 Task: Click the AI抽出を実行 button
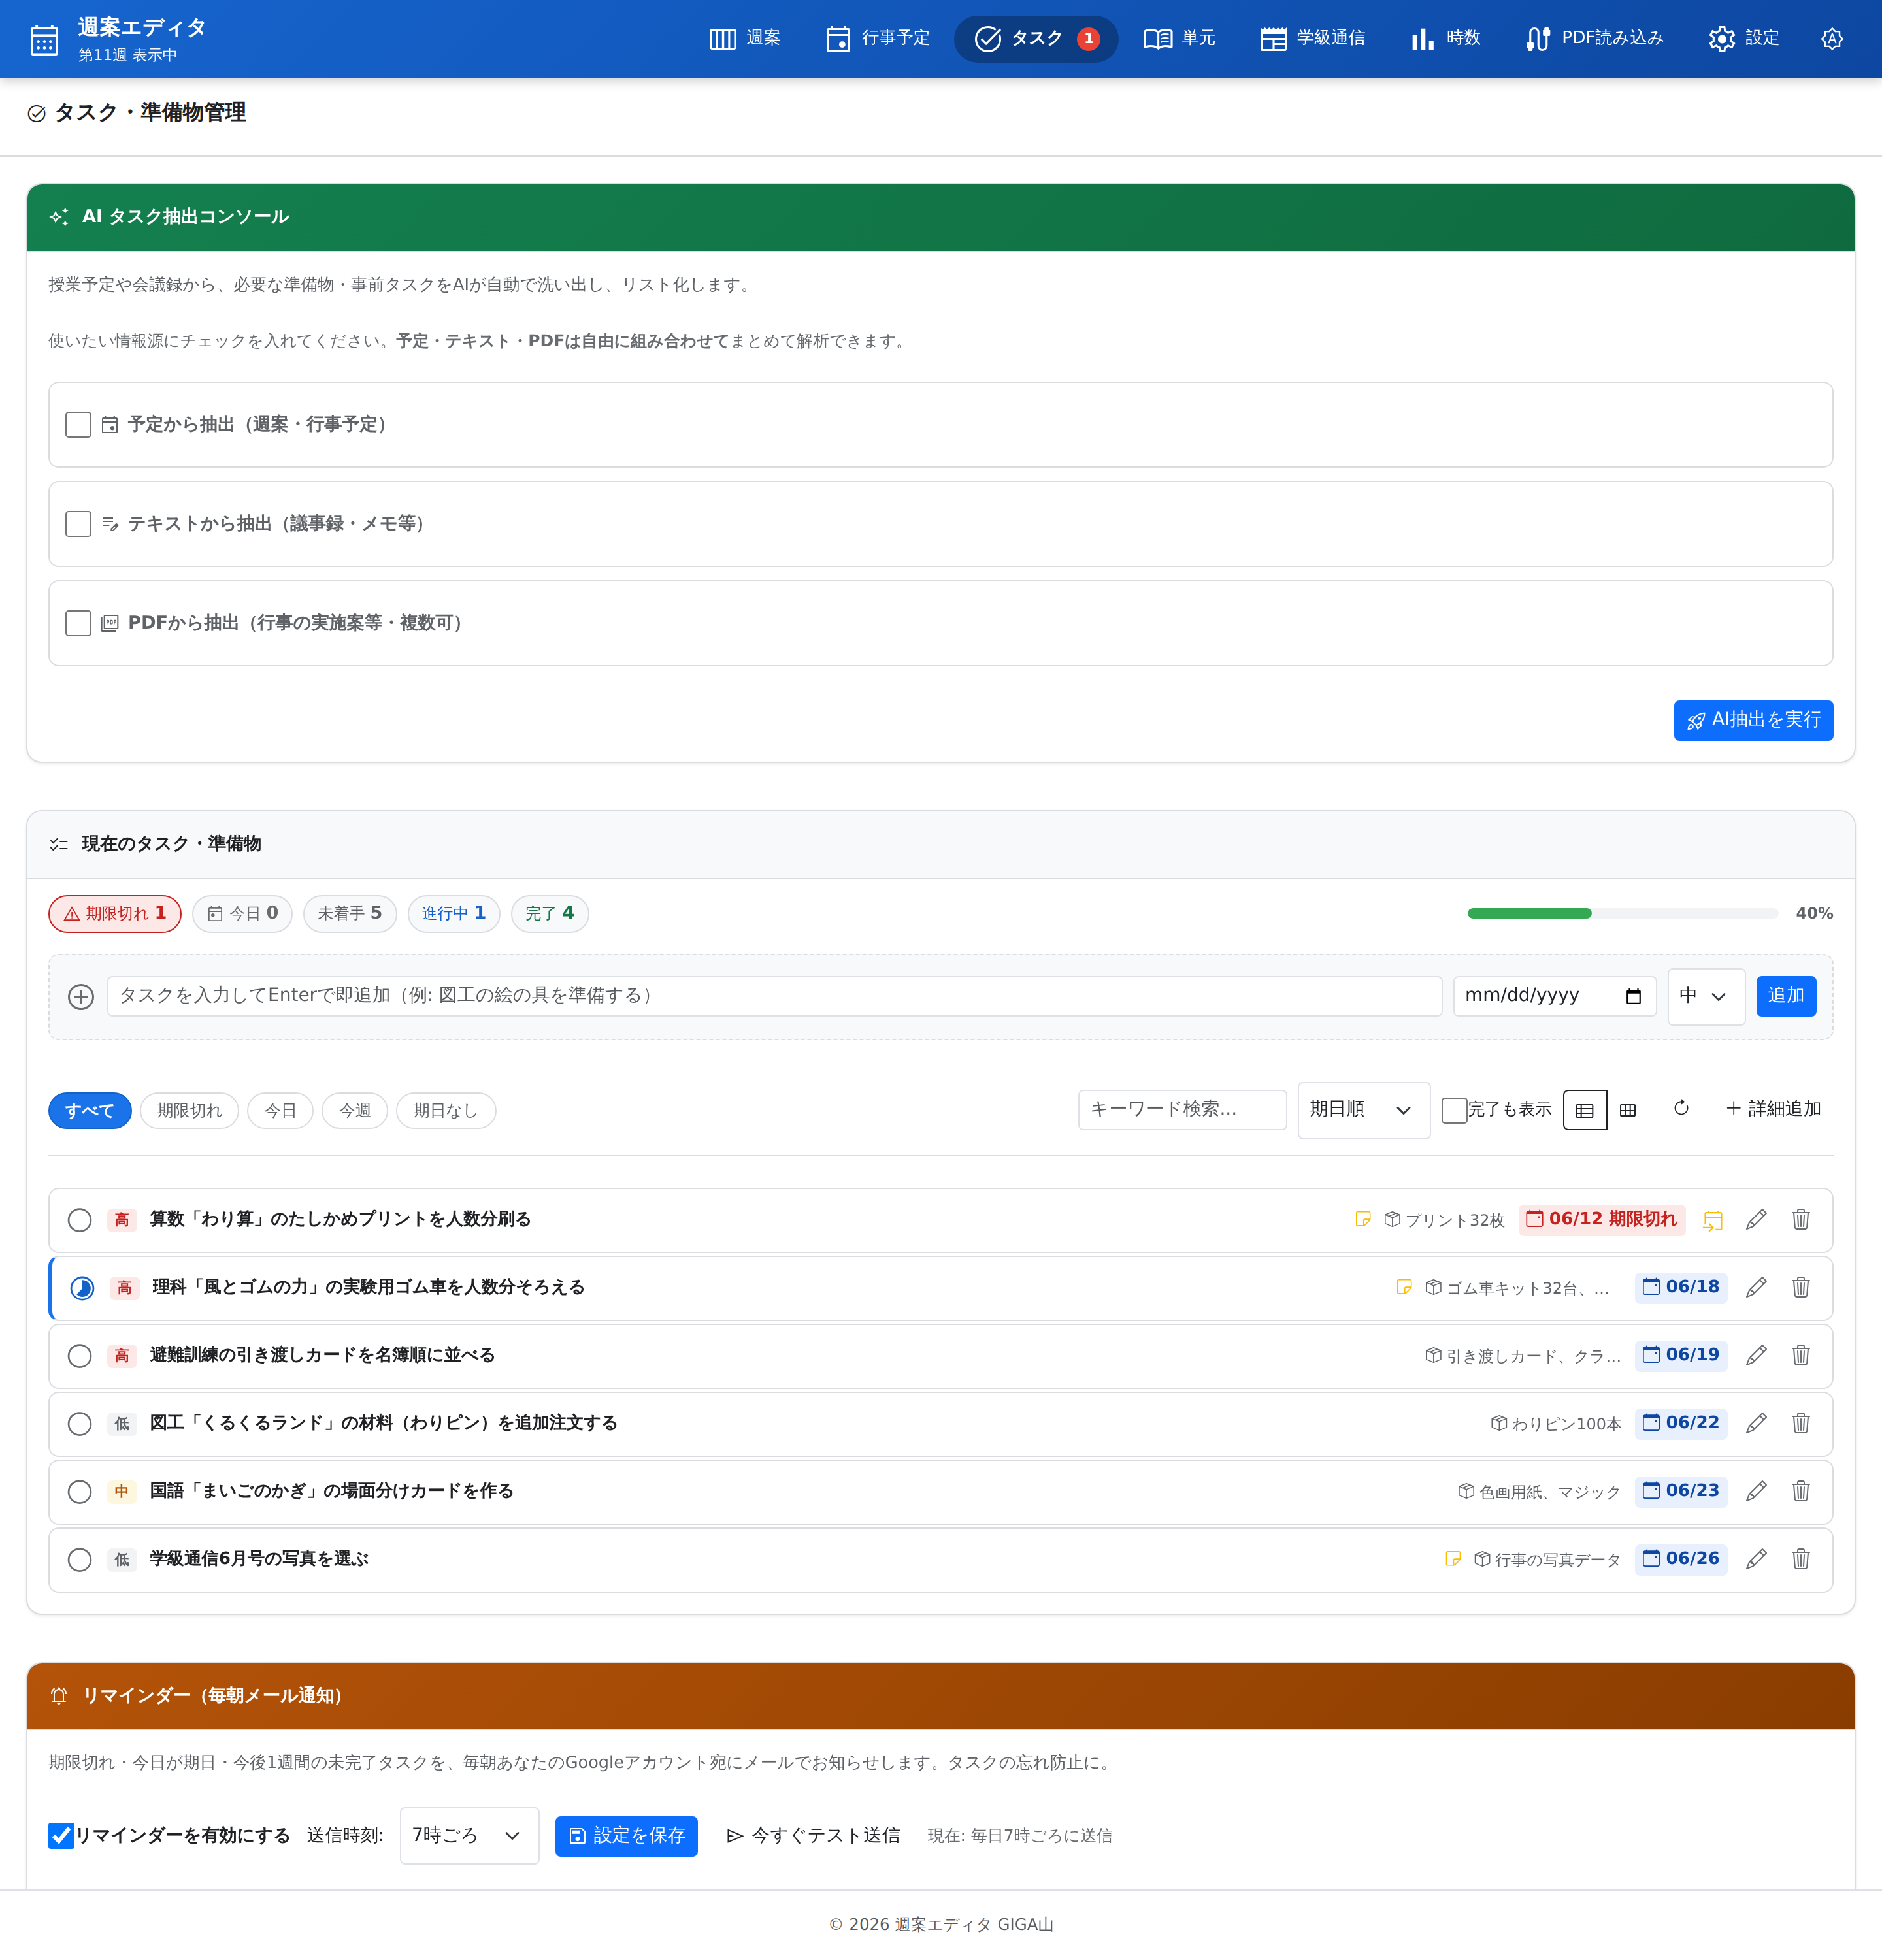pyautogui.click(x=1753, y=721)
